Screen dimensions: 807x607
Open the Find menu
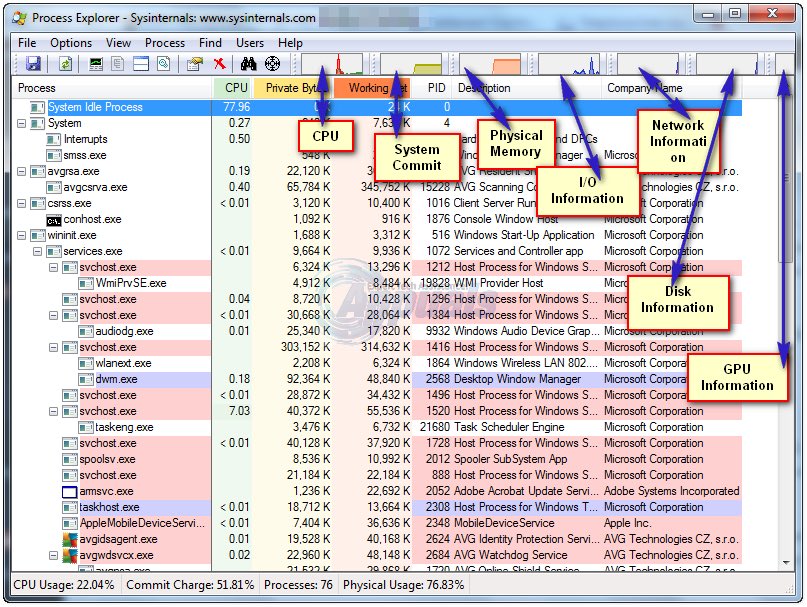[x=210, y=43]
